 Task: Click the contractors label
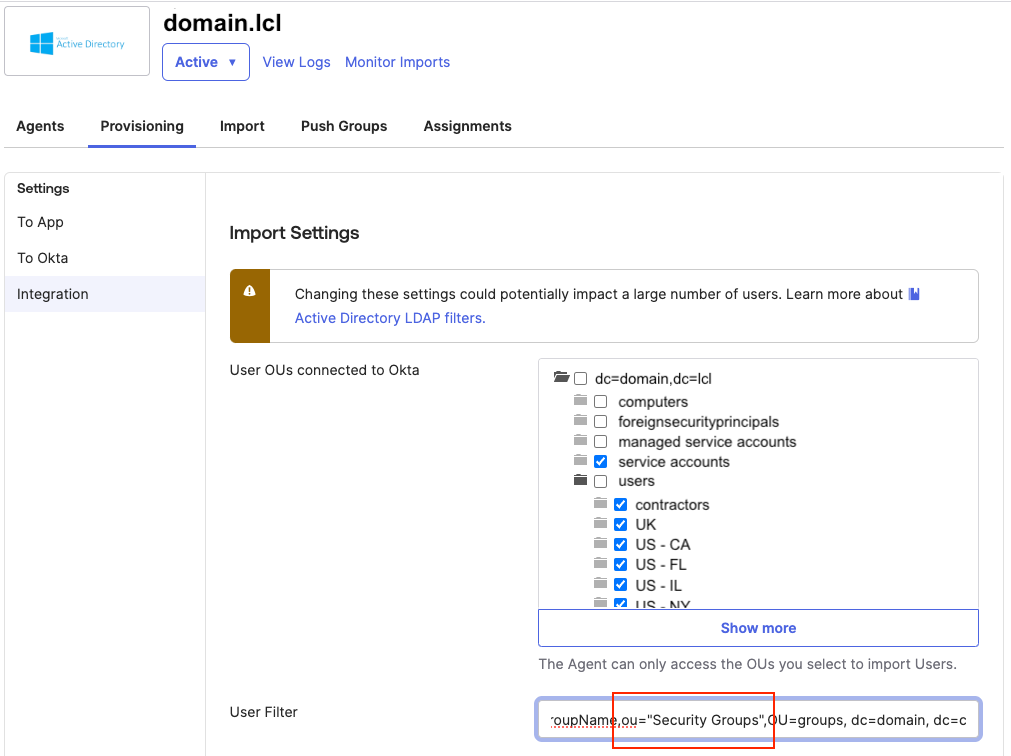672,505
